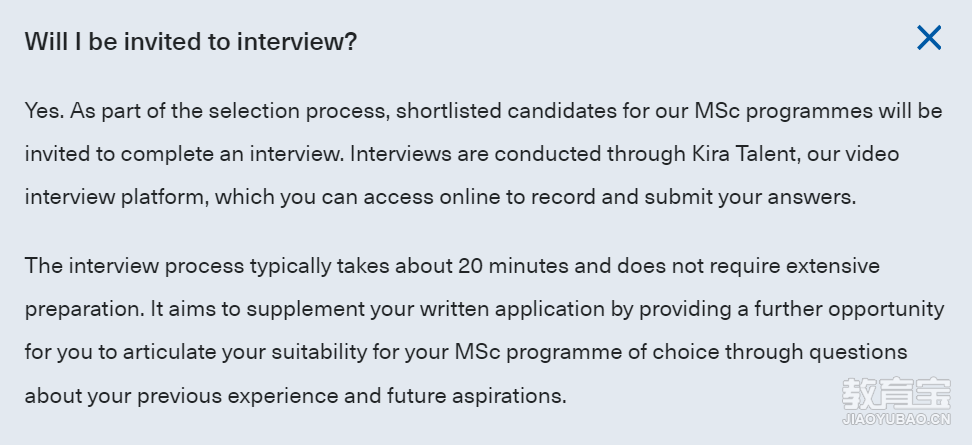
Task: Click the word 'Yes.' starting the answer
Action: (45, 111)
